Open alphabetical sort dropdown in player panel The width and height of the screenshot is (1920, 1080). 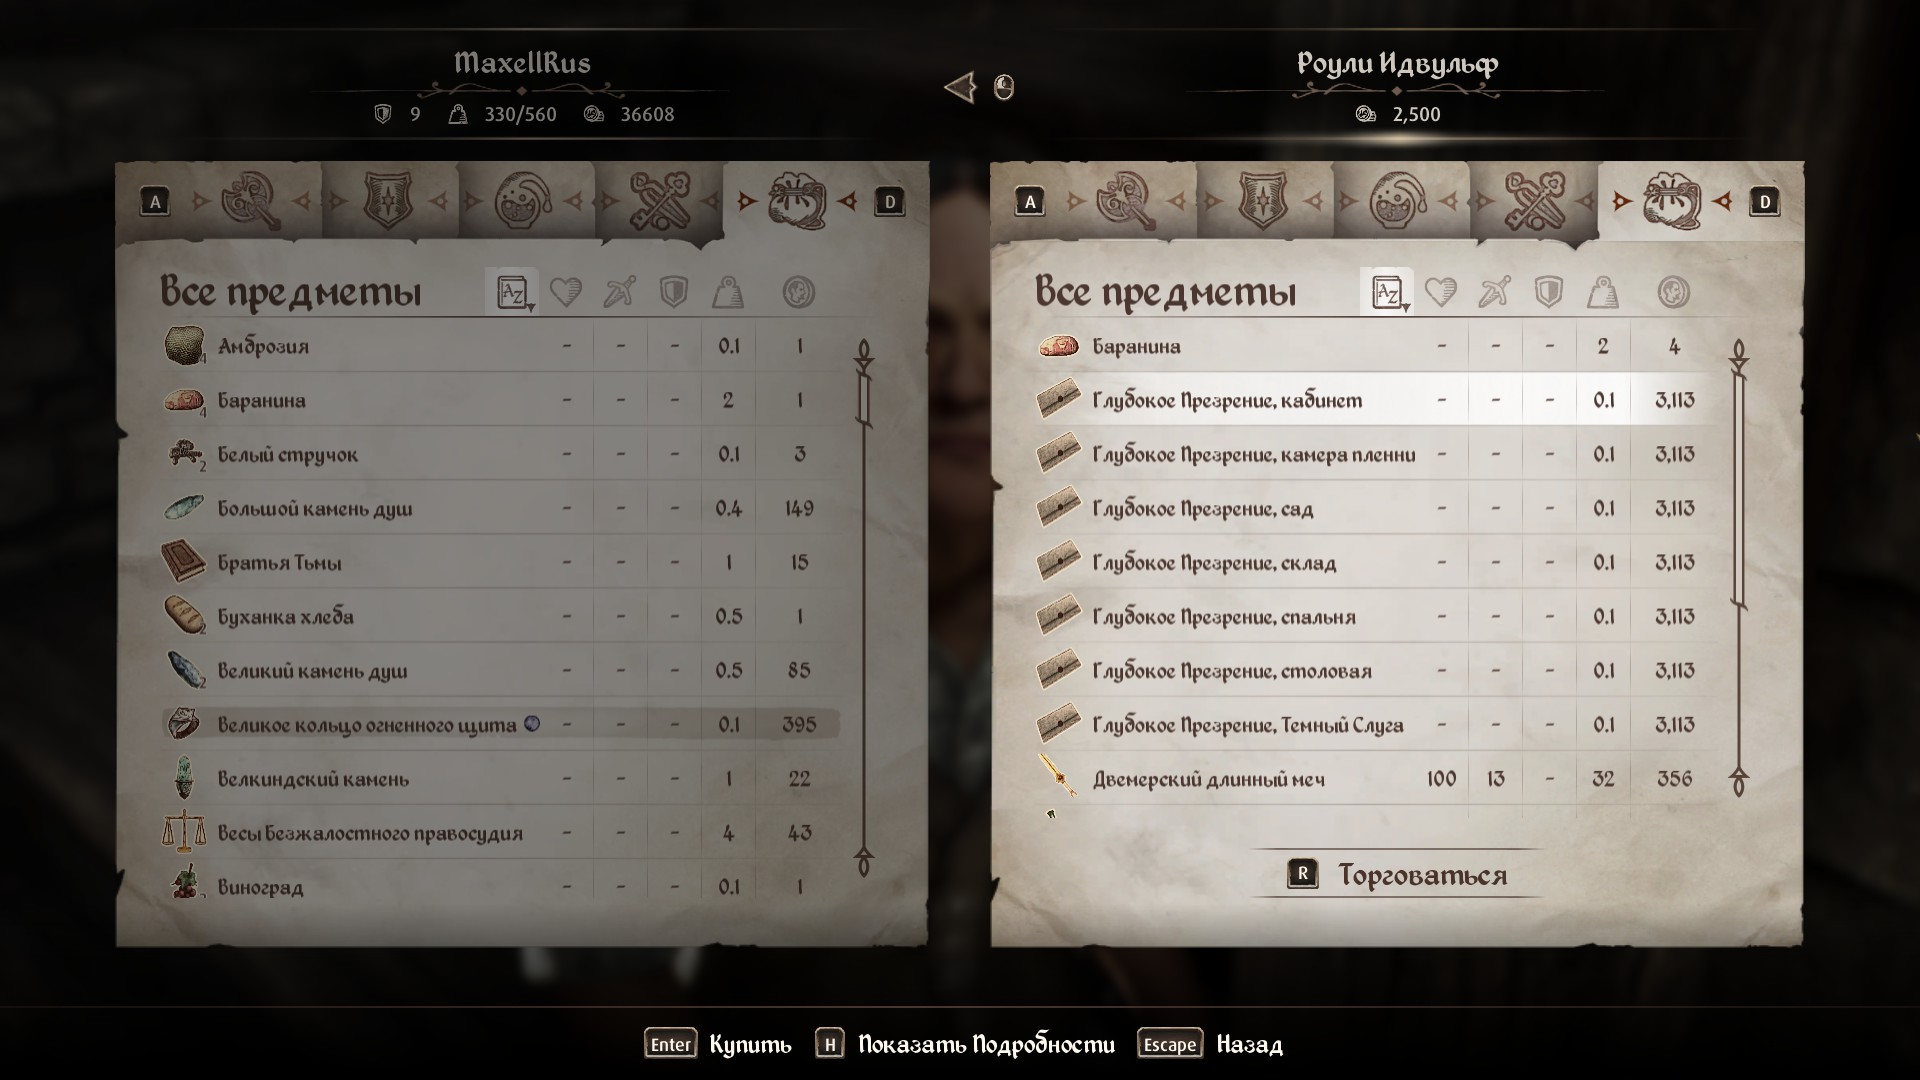(x=512, y=292)
